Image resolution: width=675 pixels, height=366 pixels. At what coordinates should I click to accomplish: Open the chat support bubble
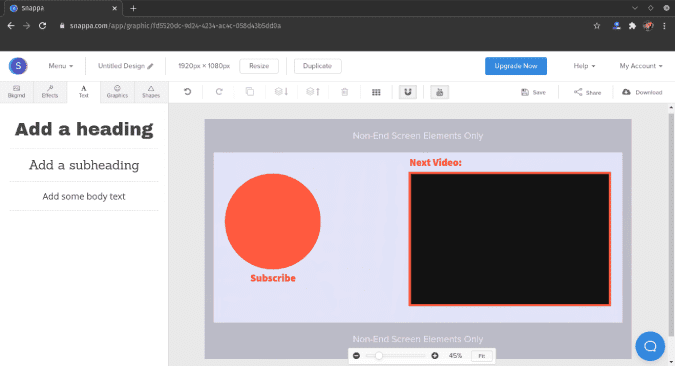(650, 346)
